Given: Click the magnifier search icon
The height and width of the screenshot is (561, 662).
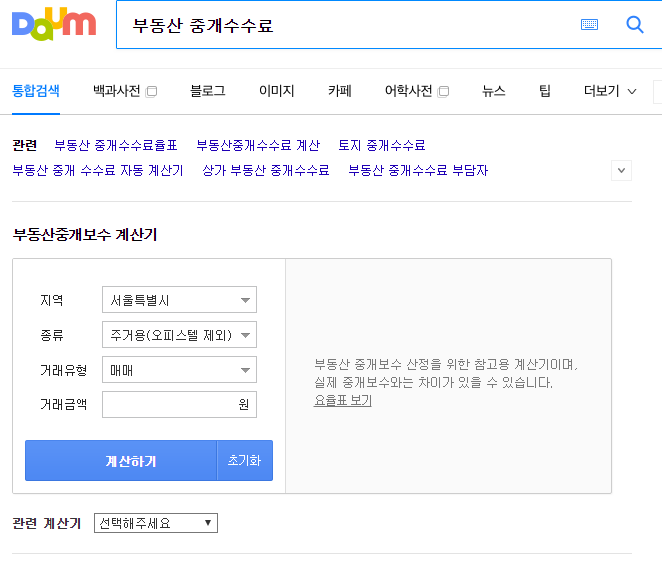Looking at the screenshot, I should 635,24.
